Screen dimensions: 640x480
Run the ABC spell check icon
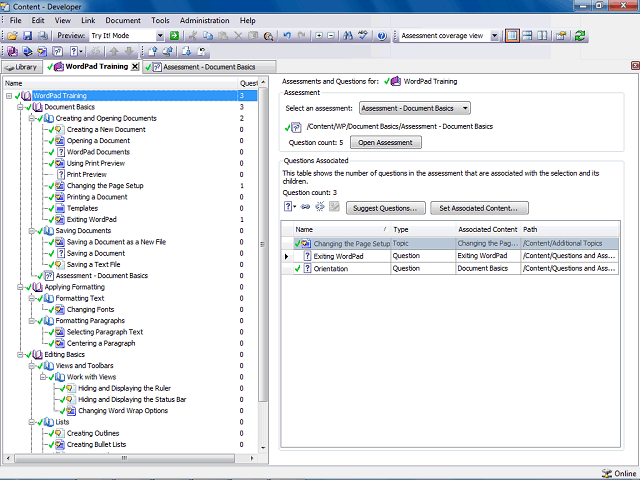(363, 36)
